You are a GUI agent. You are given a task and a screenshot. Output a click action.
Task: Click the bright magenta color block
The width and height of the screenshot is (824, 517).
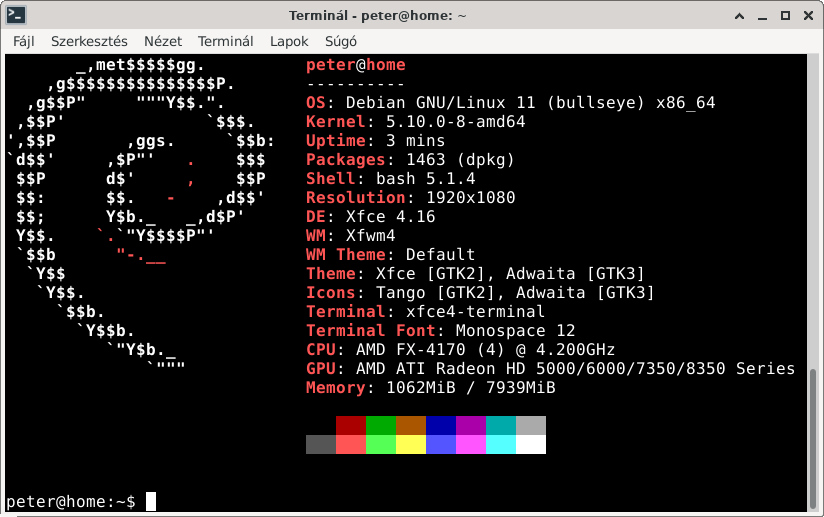470,444
